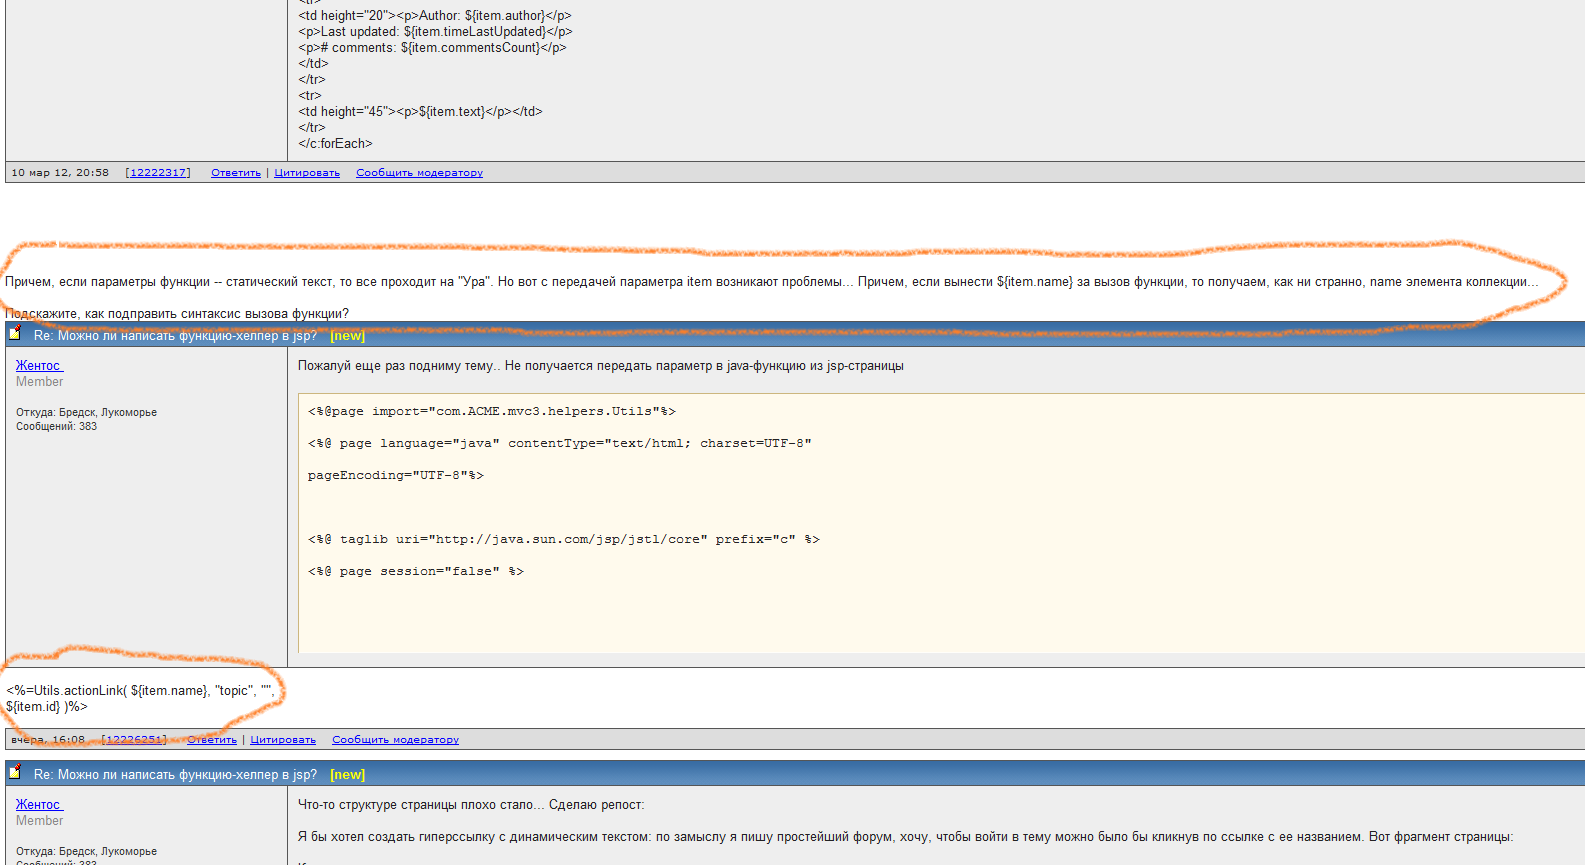The height and width of the screenshot is (865, 1585).
Task: Click the [new] badge above the 'Сделаю репост' post
Action: click(x=347, y=775)
